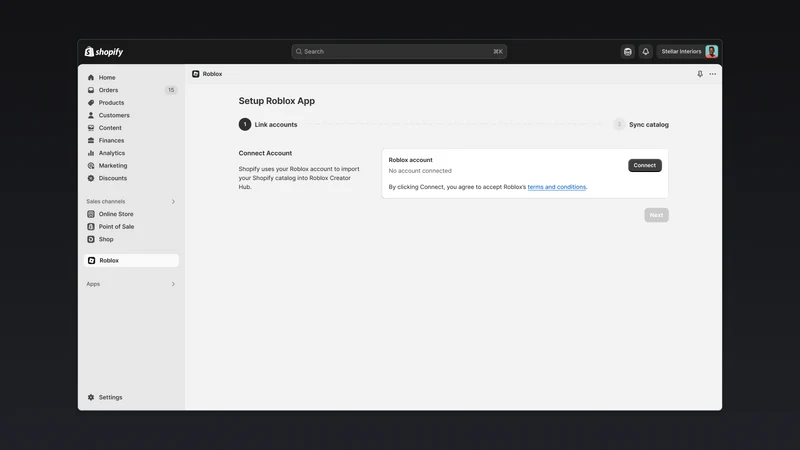The height and width of the screenshot is (450, 800).
Task: Expand the Apps chevron
Action: pyautogui.click(x=173, y=284)
